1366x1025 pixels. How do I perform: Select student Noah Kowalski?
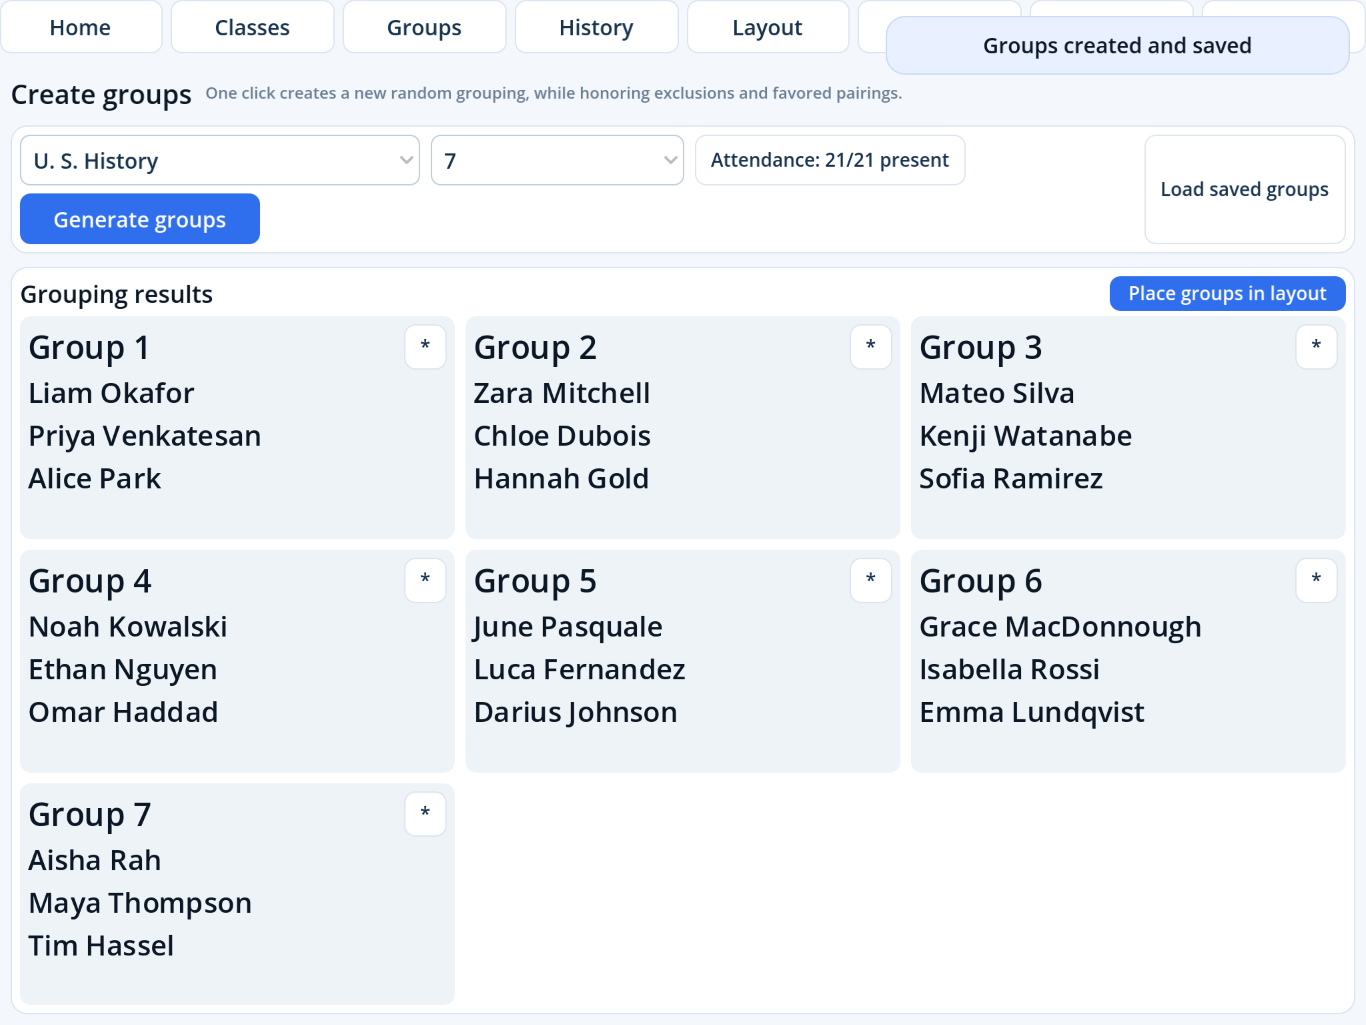pos(128,627)
